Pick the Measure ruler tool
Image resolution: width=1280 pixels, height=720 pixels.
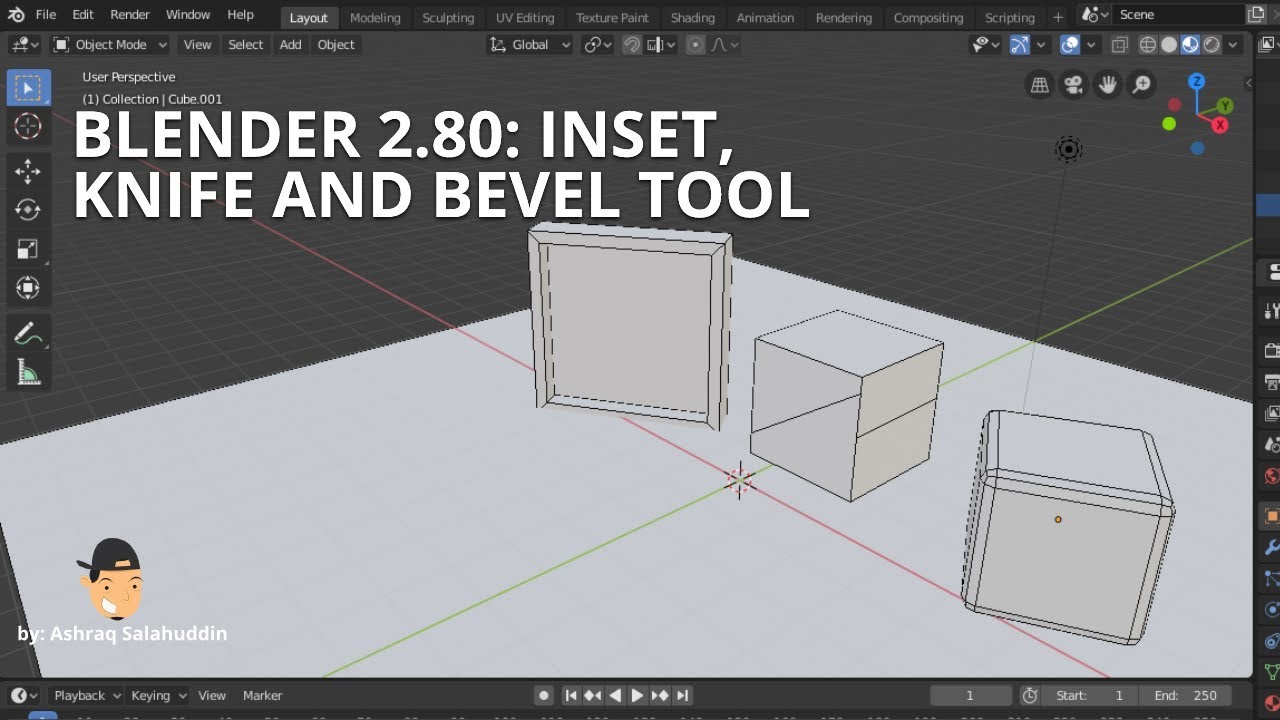point(28,373)
